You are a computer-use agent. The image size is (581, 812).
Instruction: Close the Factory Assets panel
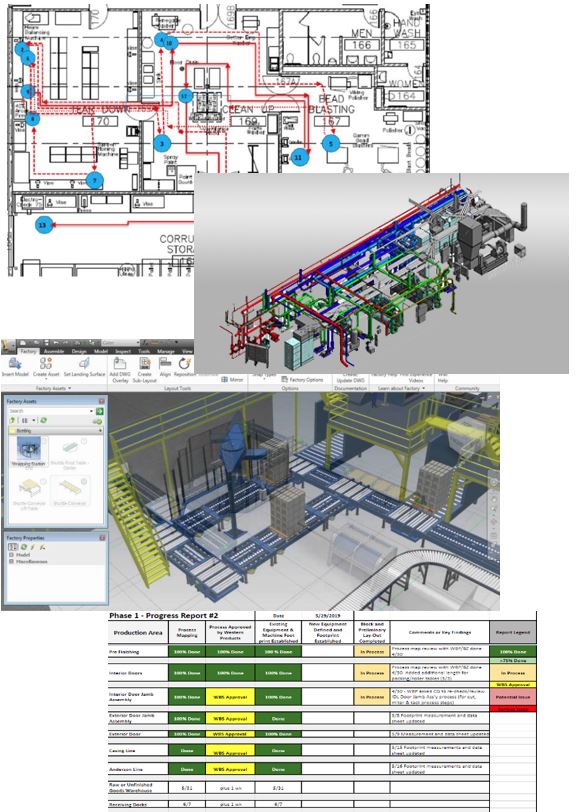click(101, 401)
